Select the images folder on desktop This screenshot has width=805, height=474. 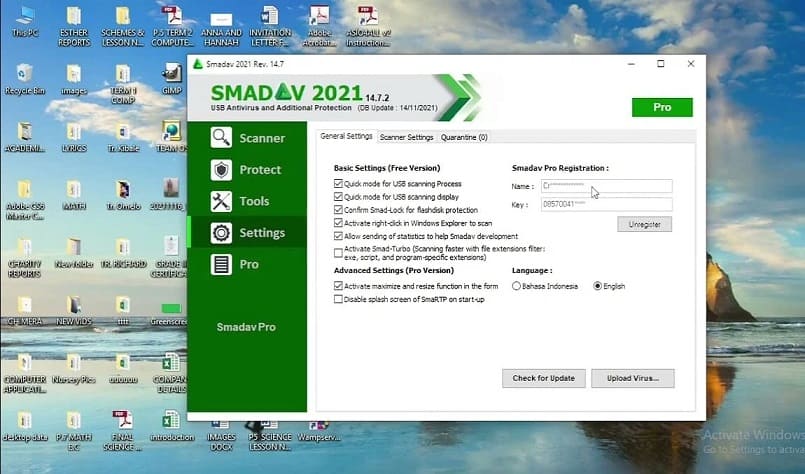click(x=74, y=80)
